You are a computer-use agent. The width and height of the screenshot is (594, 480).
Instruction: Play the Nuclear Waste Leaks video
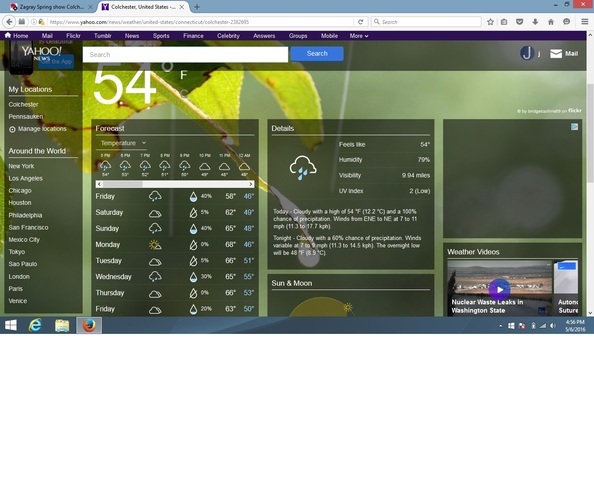499,289
